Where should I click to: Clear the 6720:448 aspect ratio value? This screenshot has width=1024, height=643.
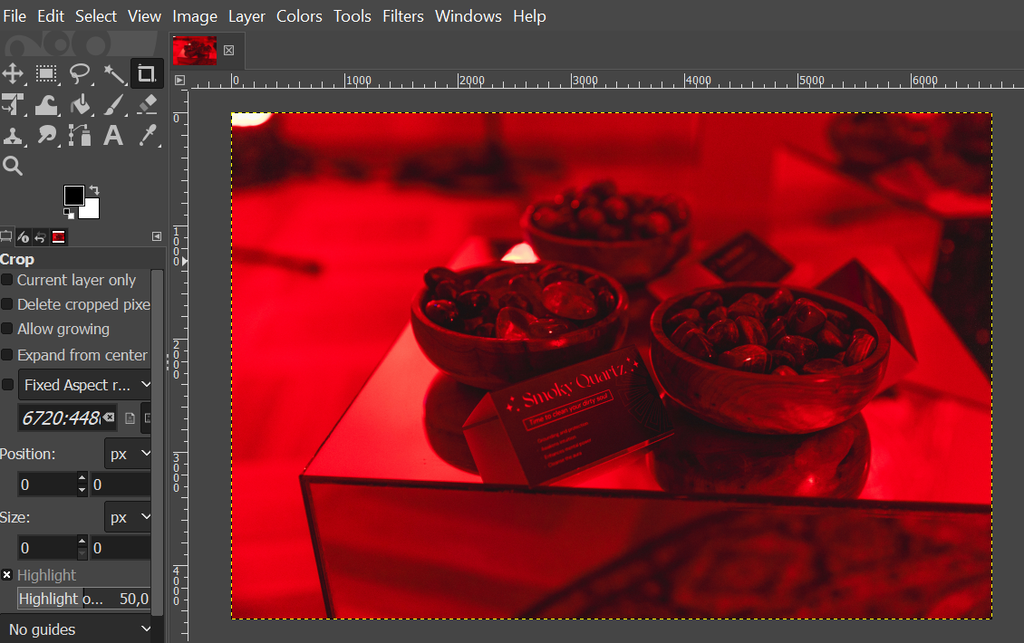[108, 418]
